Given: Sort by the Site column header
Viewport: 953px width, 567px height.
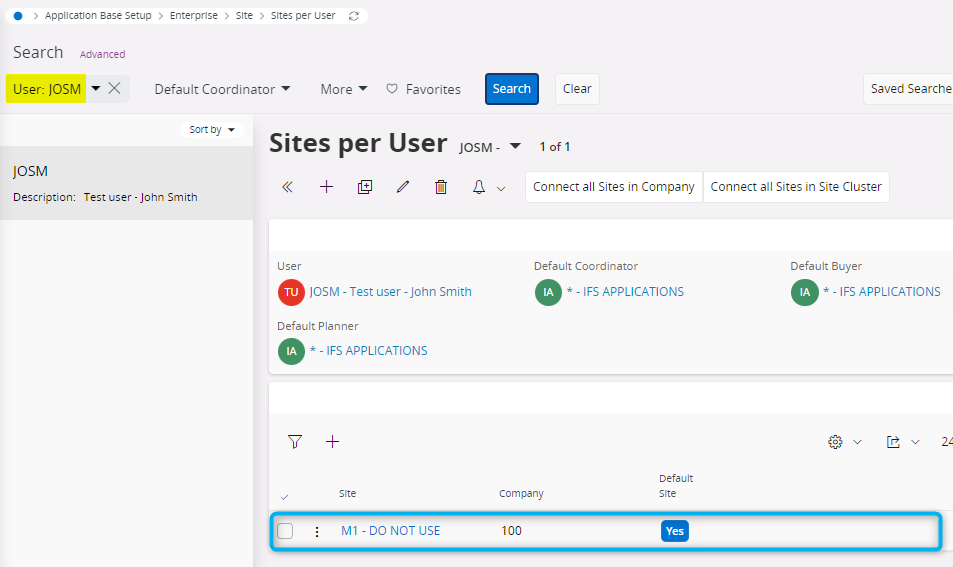Looking at the screenshot, I should (x=348, y=493).
